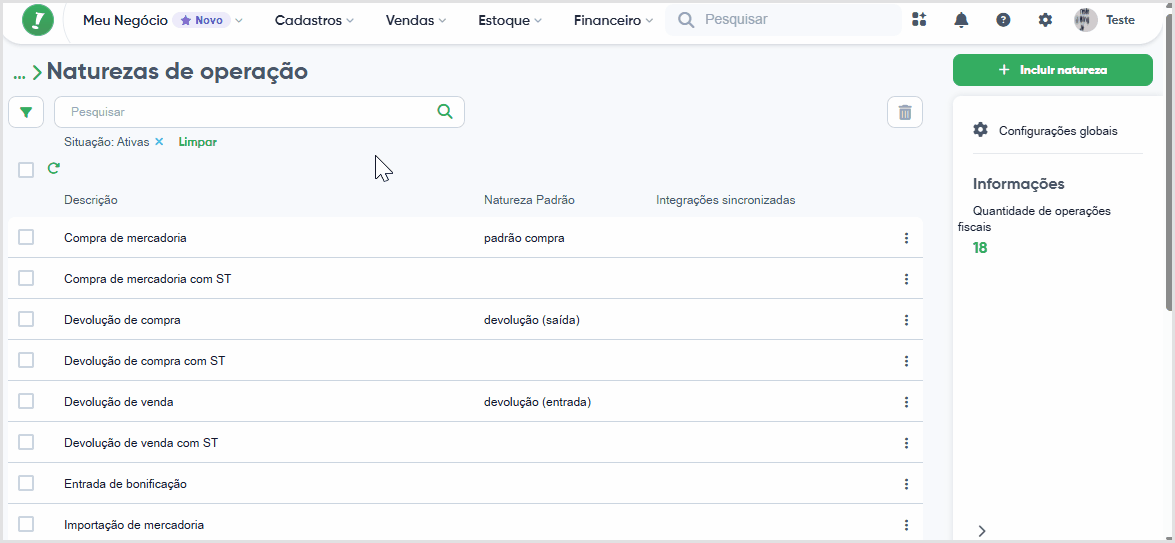The width and height of the screenshot is (1175, 543).
Task: Click the top Pesquisar global search field
Action: (x=784, y=19)
